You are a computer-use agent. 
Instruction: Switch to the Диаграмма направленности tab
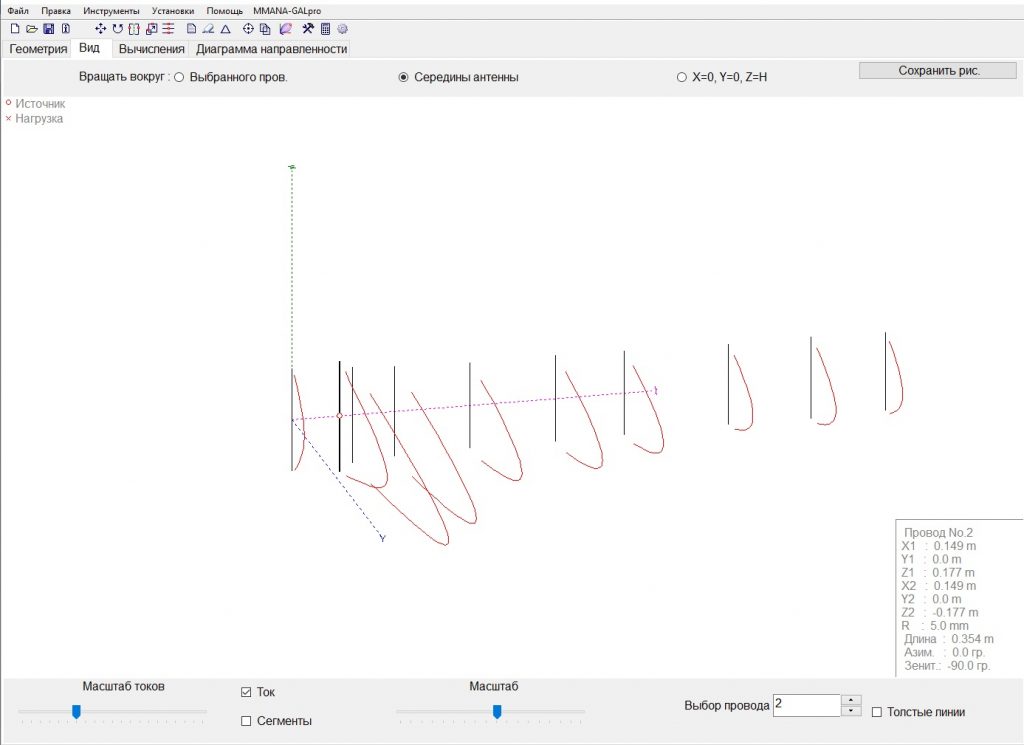[x=271, y=49]
